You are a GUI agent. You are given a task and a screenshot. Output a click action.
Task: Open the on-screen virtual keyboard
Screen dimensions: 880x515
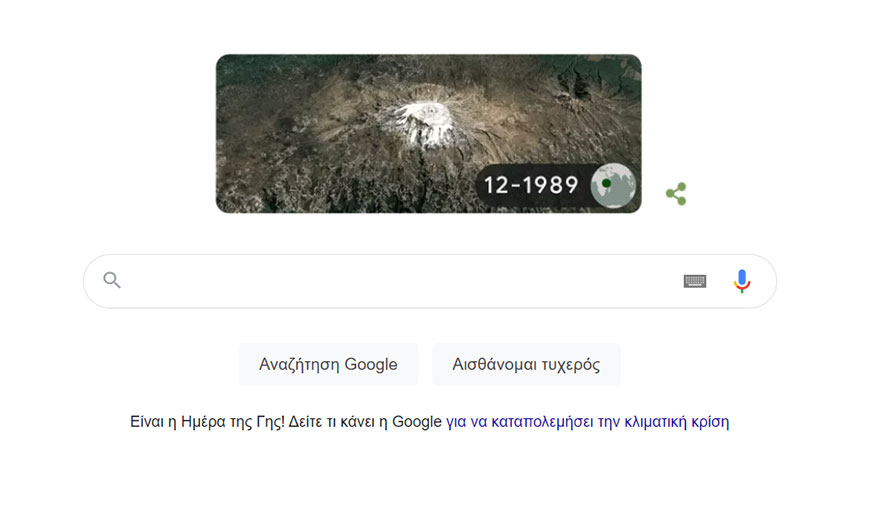[x=695, y=281]
